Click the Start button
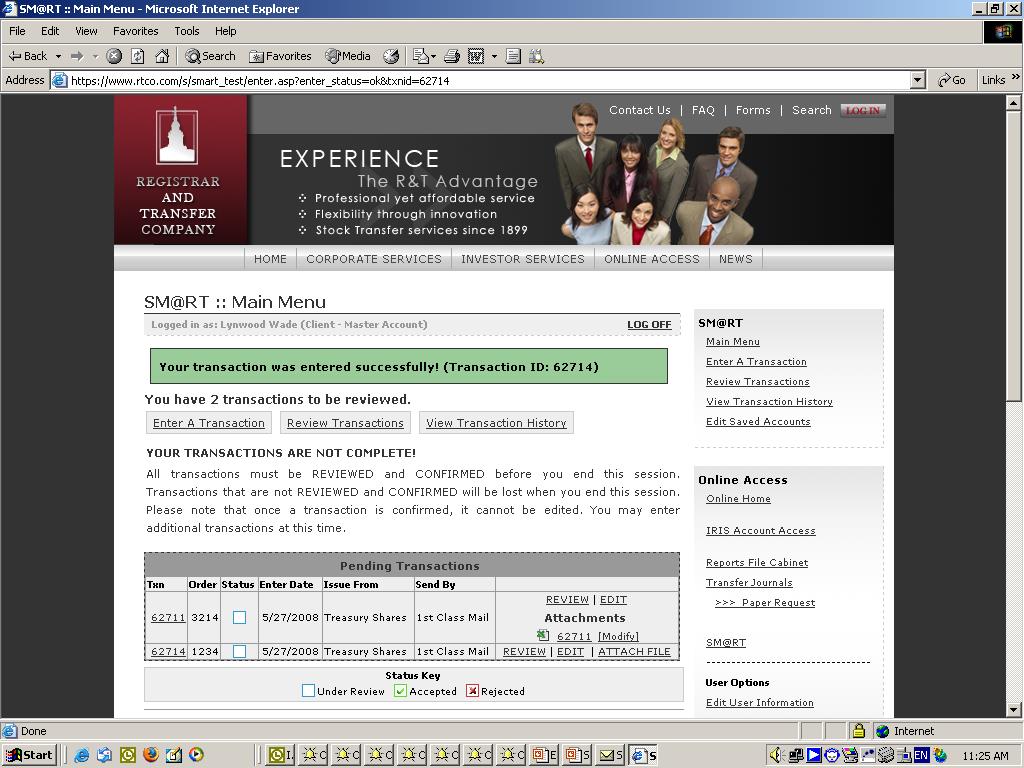Image resolution: width=1024 pixels, height=768 pixels. [30, 755]
